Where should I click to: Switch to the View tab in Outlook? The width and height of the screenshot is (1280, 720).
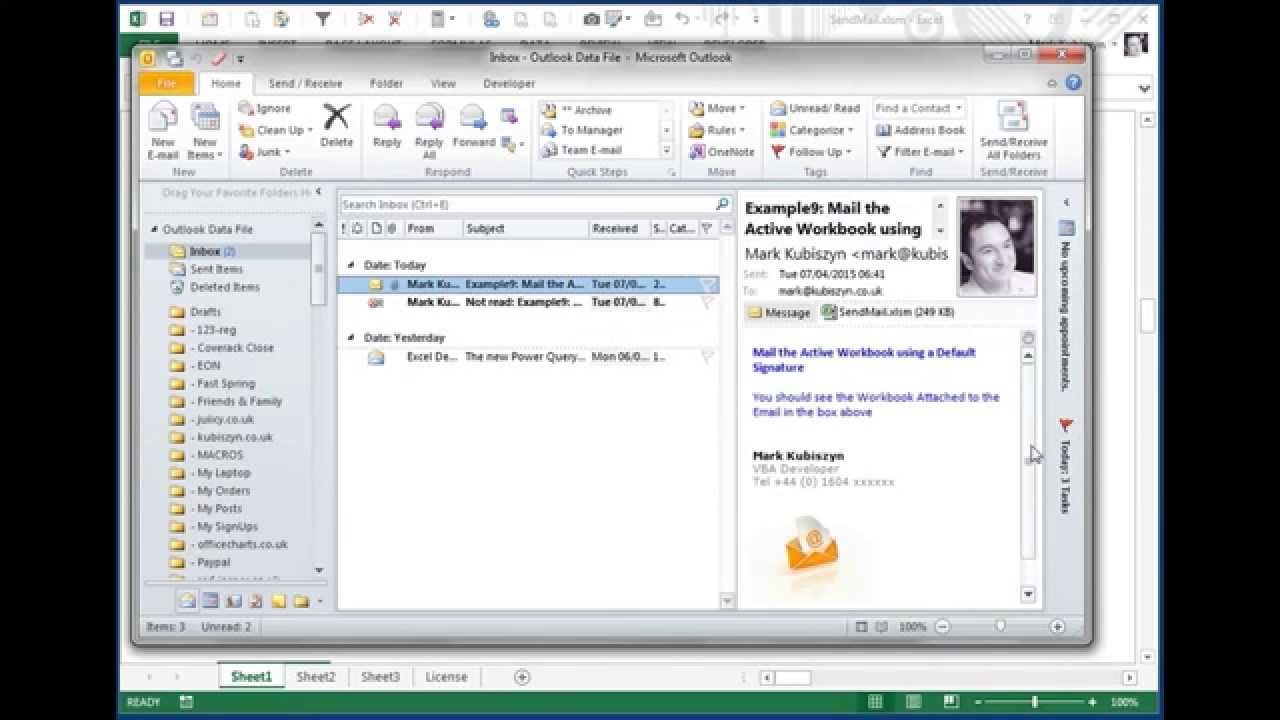point(443,84)
